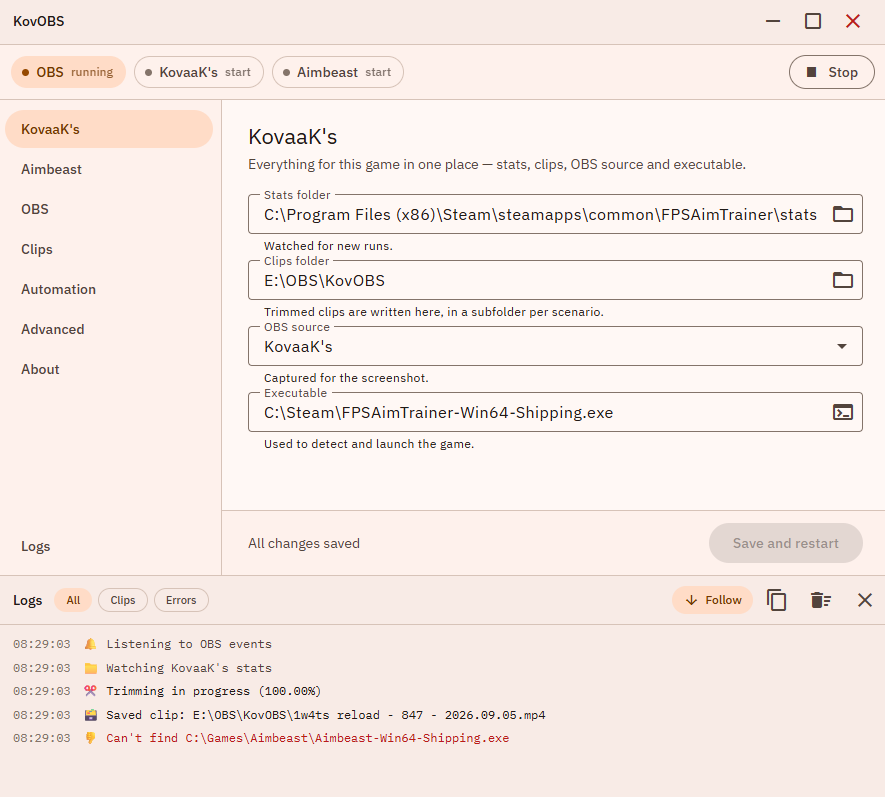Image resolution: width=885 pixels, height=797 pixels.
Task: Click the "Trimmed clips are written here" hint
Action: [x=433, y=312]
